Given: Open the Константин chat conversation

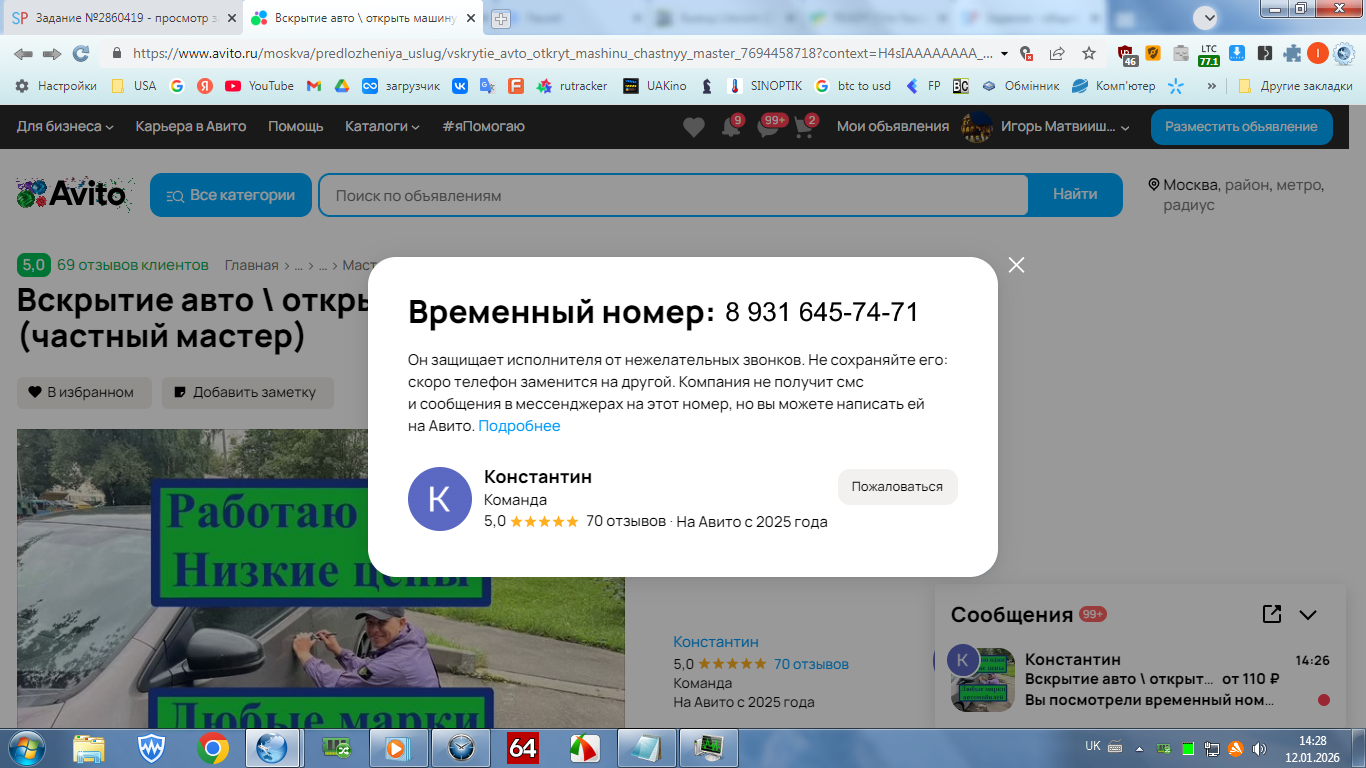Looking at the screenshot, I should pyautogui.click(x=1140, y=679).
